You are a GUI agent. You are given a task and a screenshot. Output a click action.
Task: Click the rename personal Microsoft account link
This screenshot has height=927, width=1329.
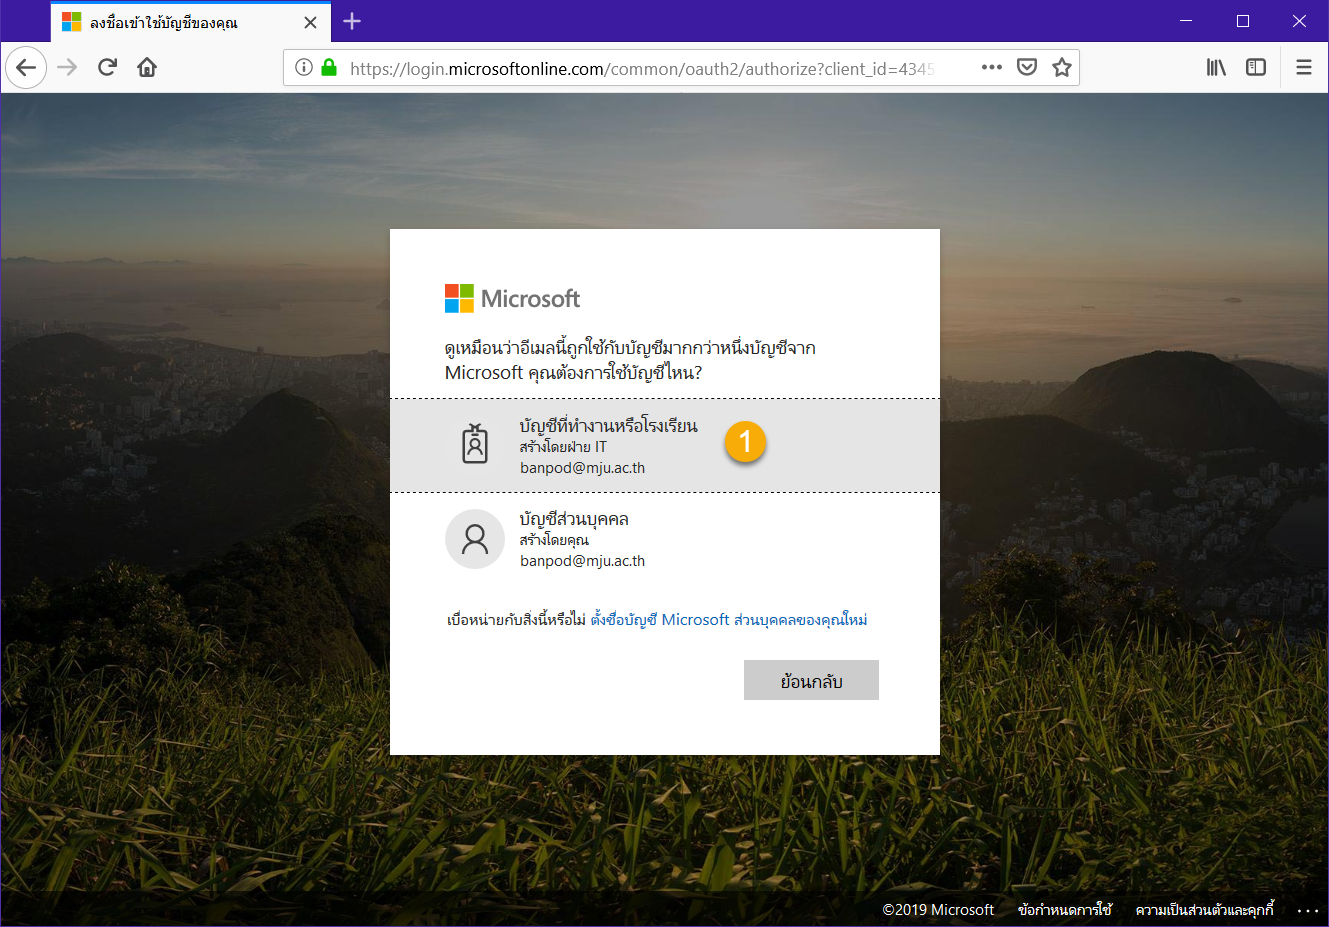(x=728, y=620)
